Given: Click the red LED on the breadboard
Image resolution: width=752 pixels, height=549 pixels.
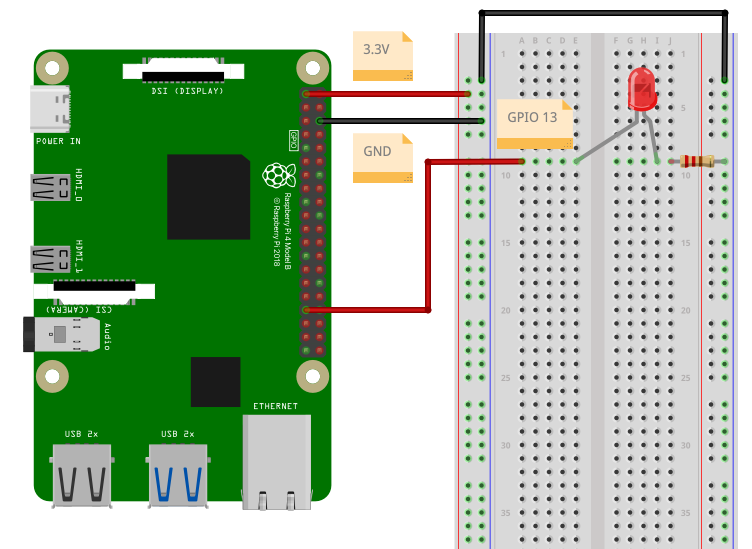Looking at the screenshot, I should coord(642,90).
